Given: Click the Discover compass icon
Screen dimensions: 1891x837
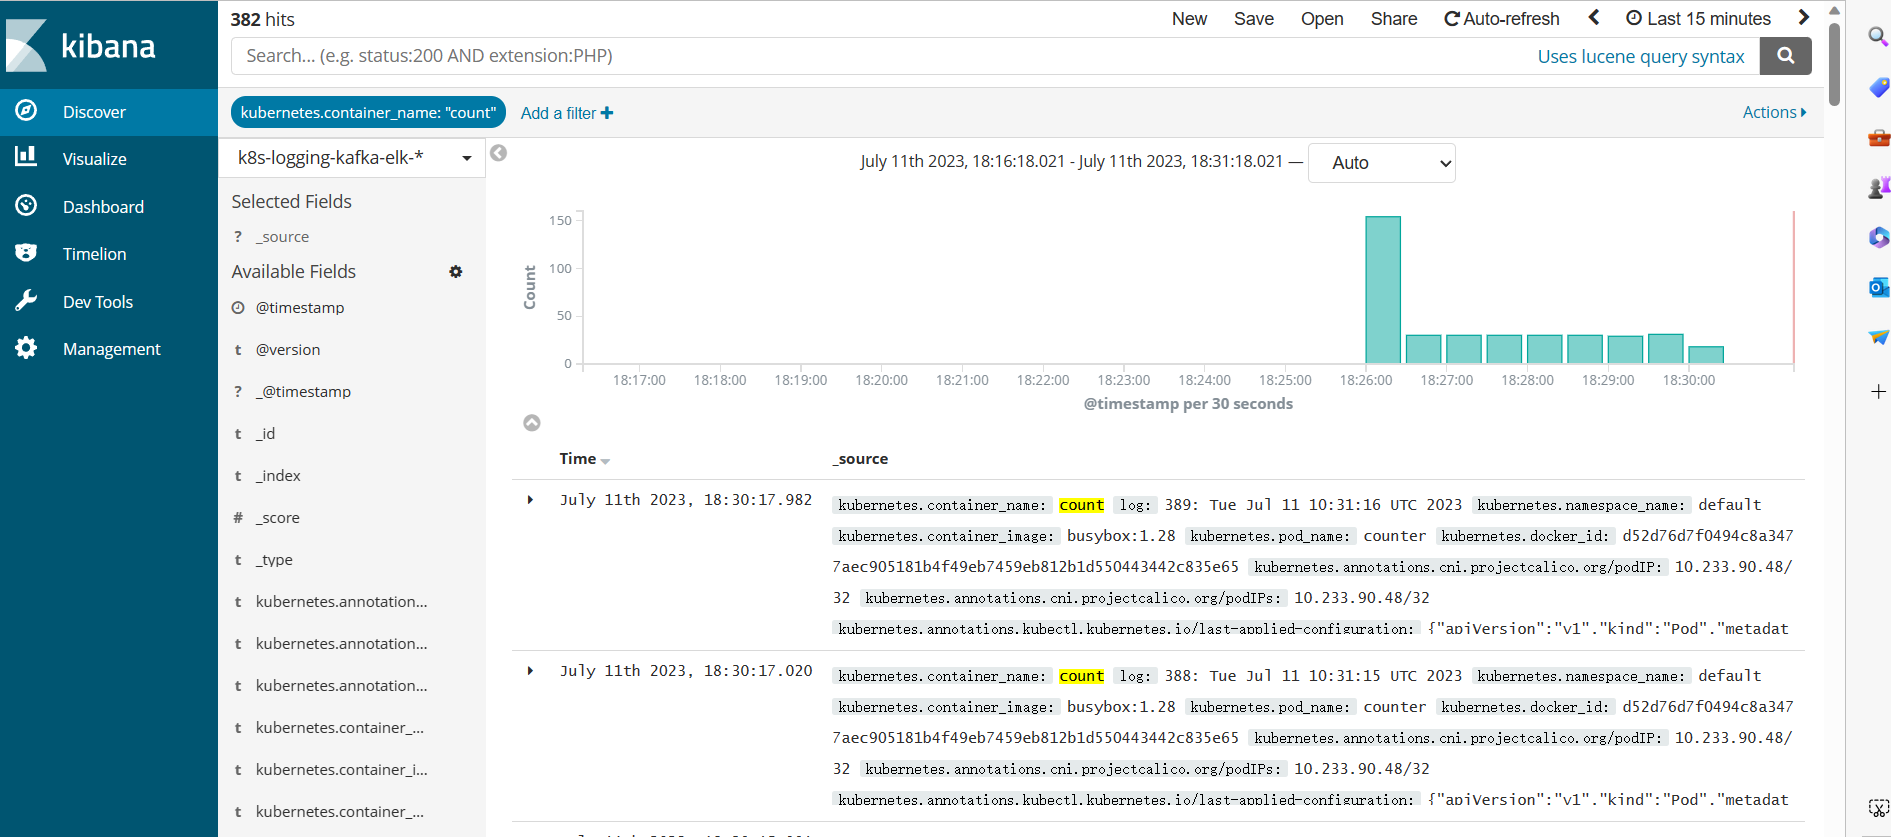Looking at the screenshot, I should tap(26, 111).
